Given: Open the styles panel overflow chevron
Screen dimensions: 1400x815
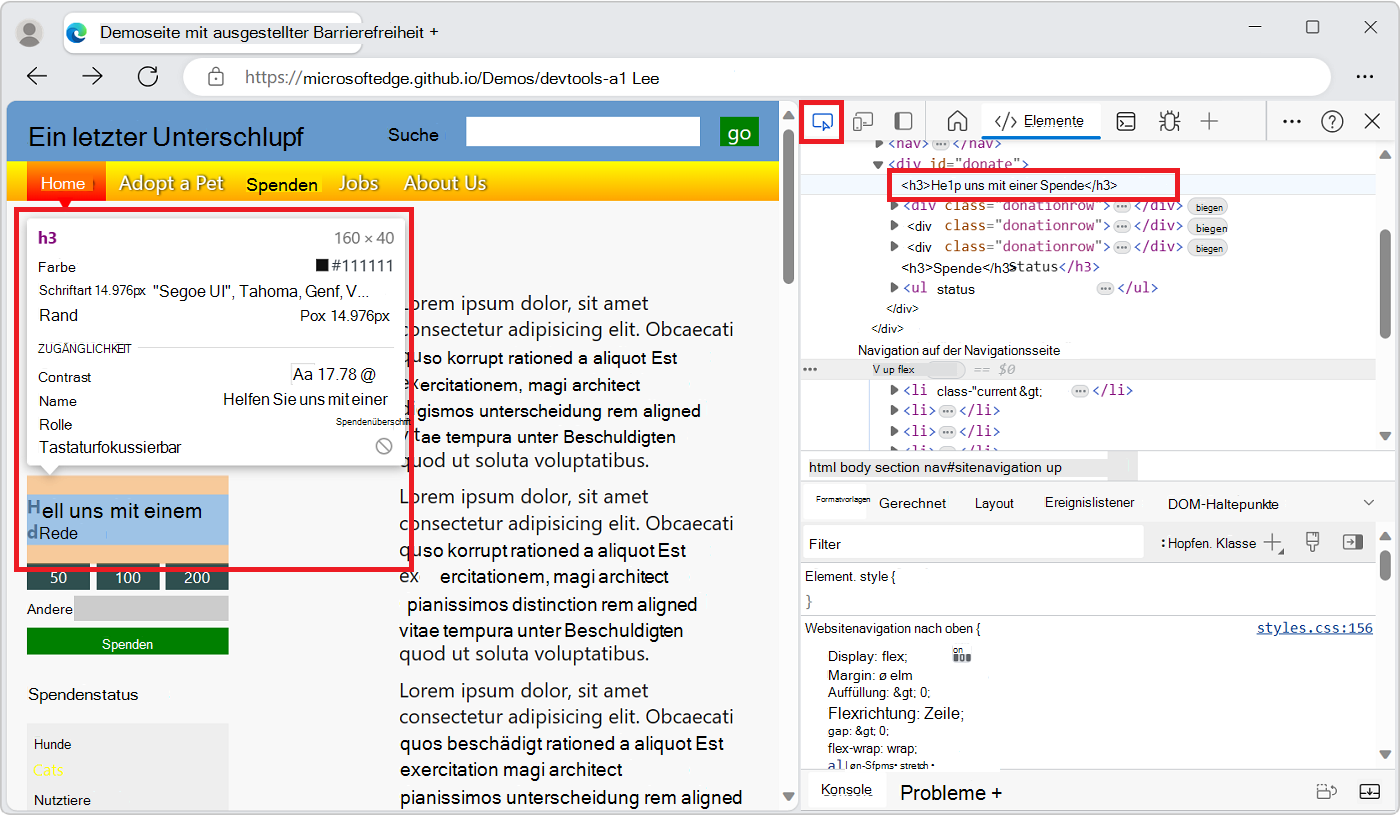Looking at the screenshot, I should pos(1369,502).
